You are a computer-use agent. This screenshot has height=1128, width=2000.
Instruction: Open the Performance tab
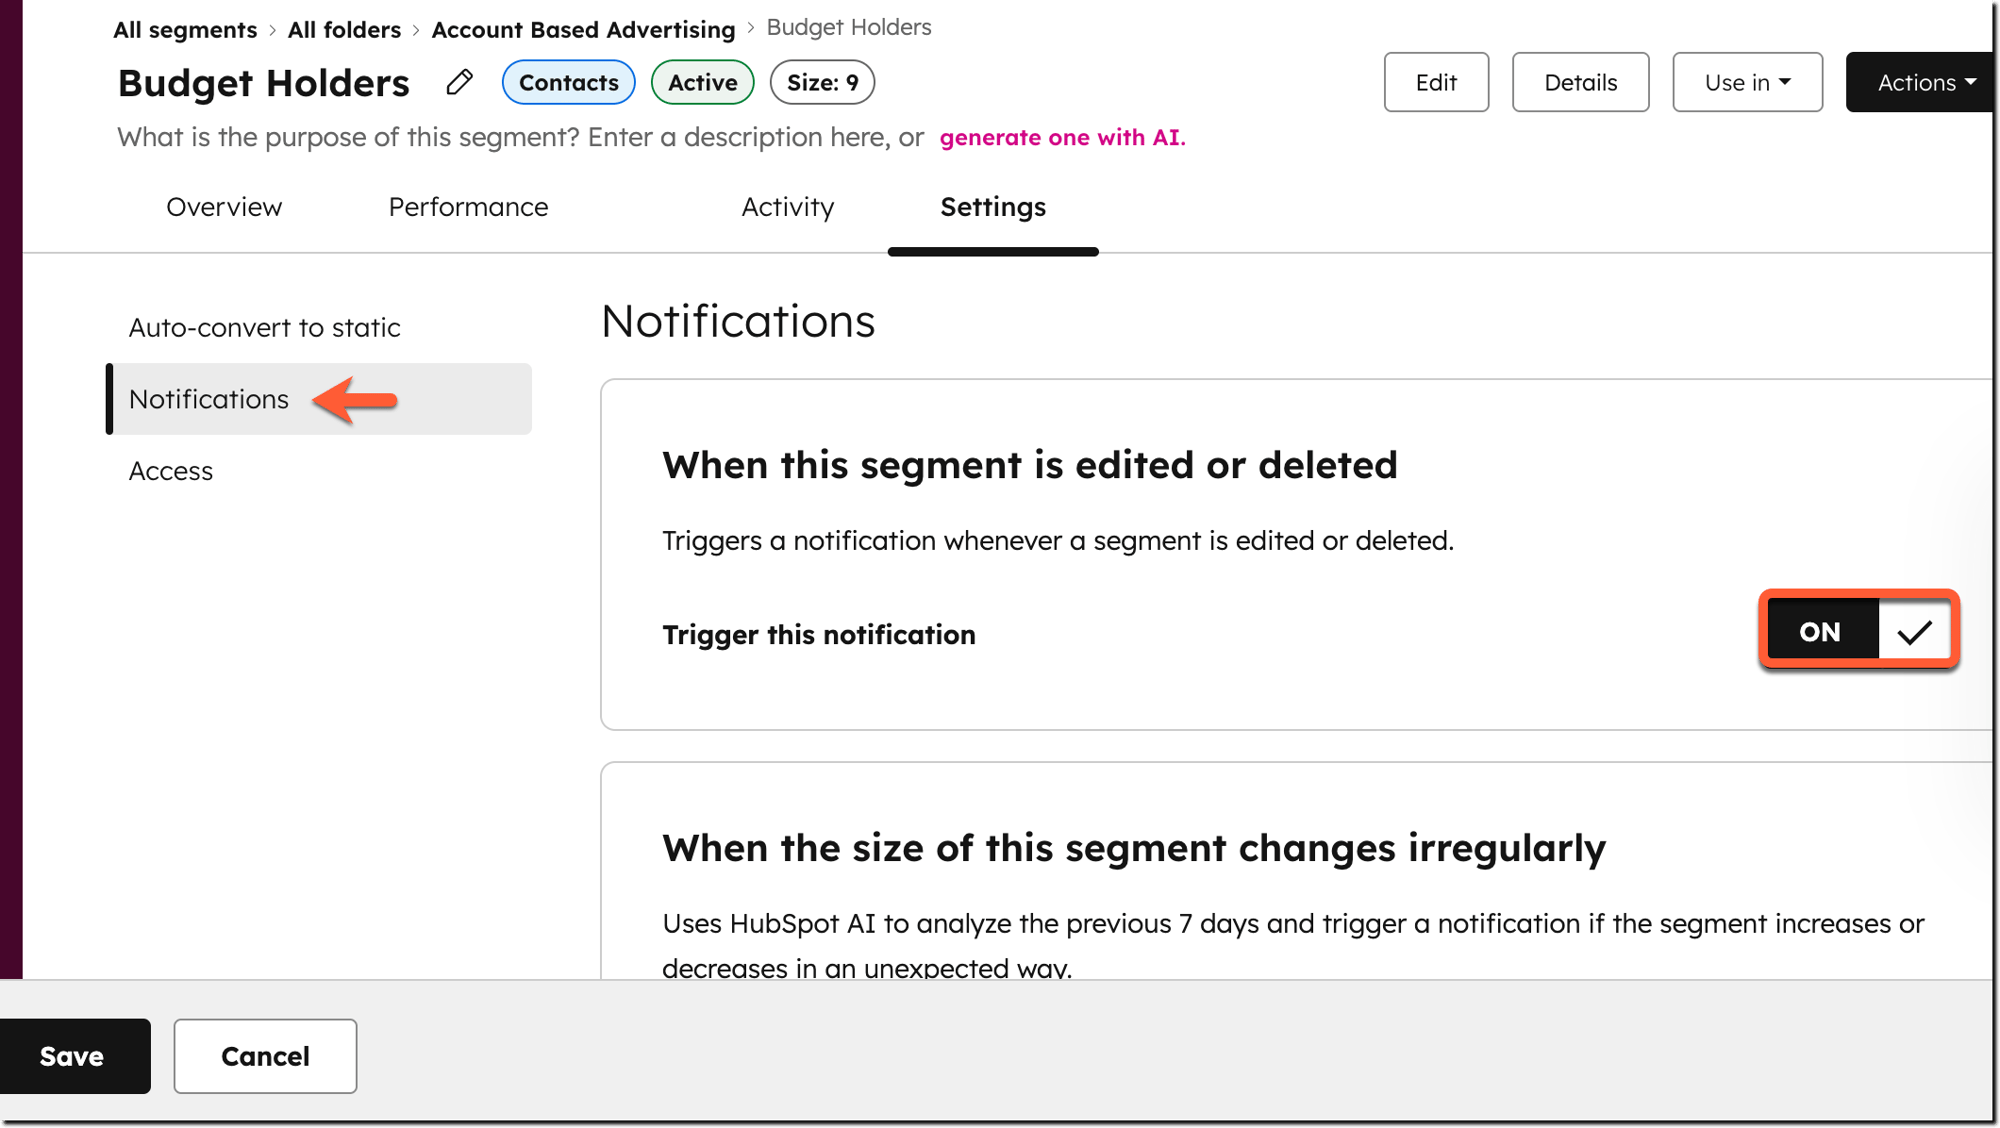click(467, 207)
